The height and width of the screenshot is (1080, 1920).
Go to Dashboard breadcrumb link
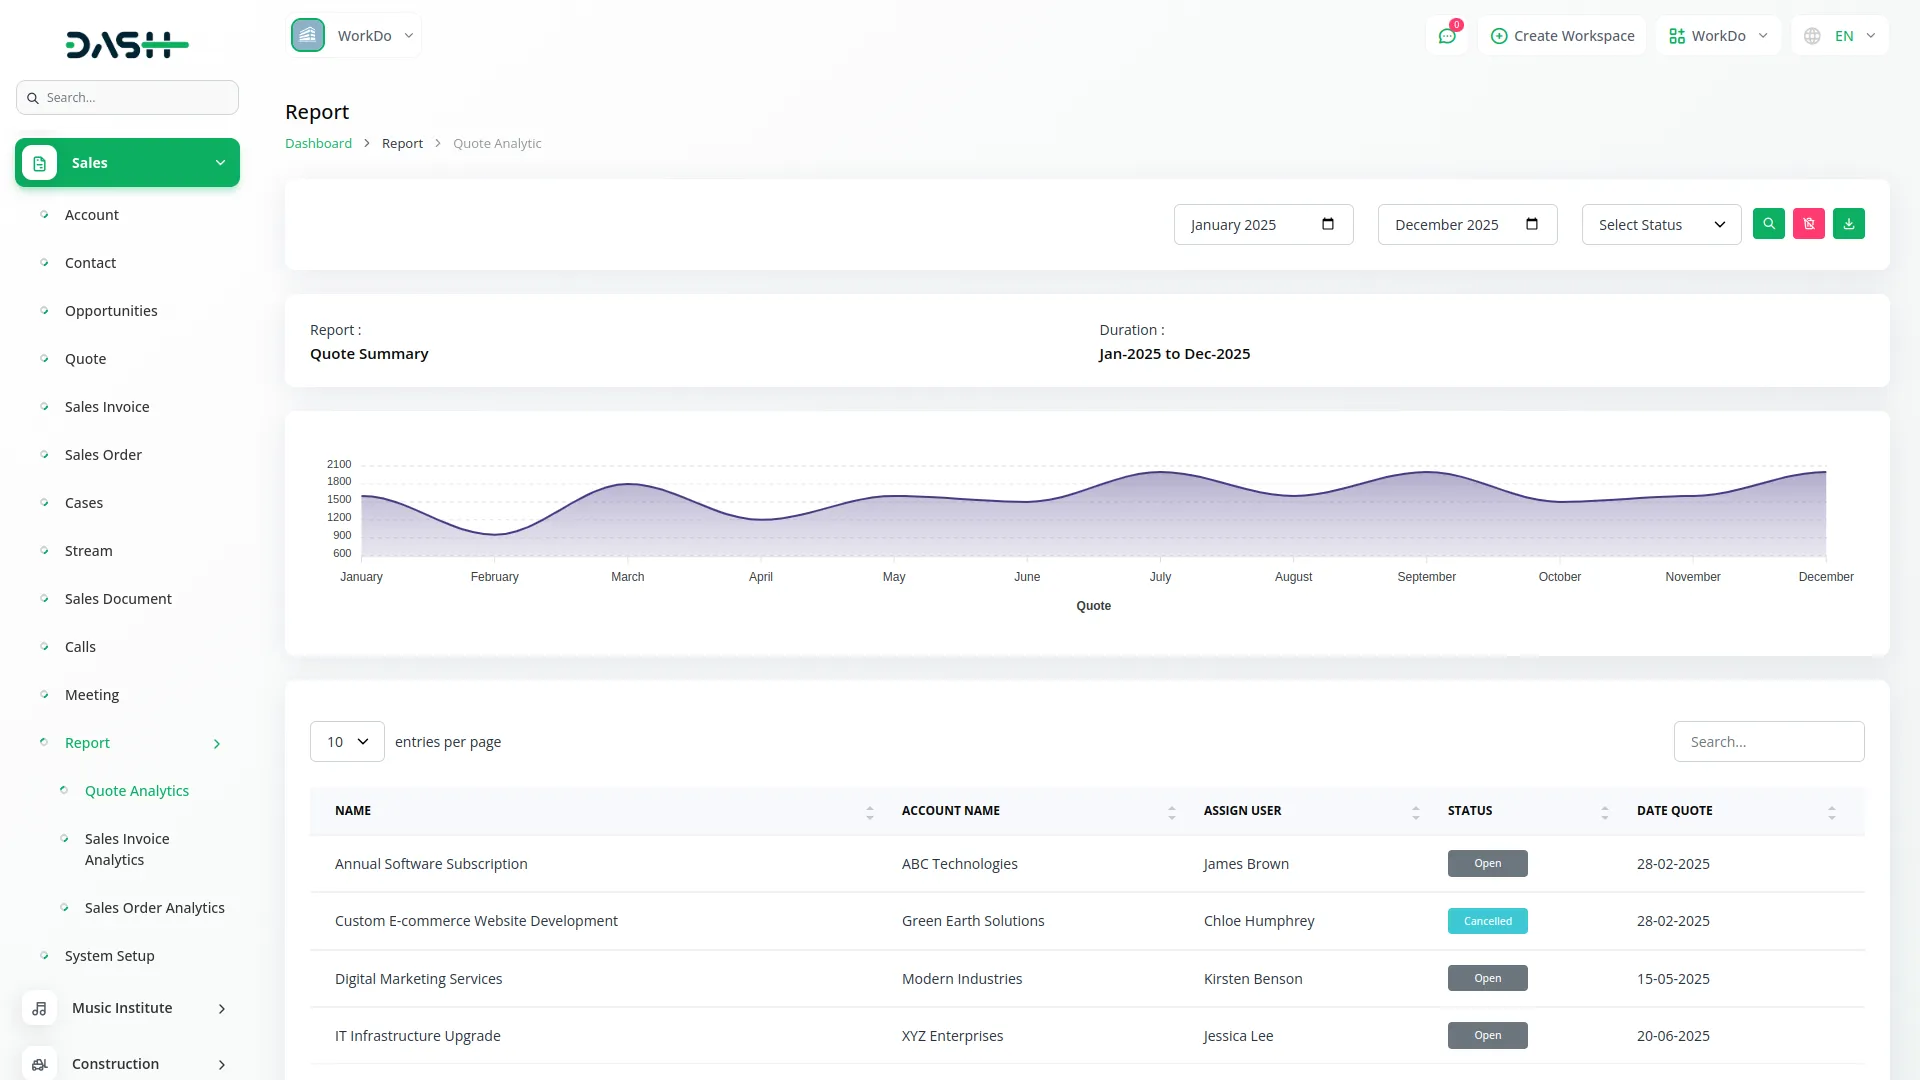[318, 144]
